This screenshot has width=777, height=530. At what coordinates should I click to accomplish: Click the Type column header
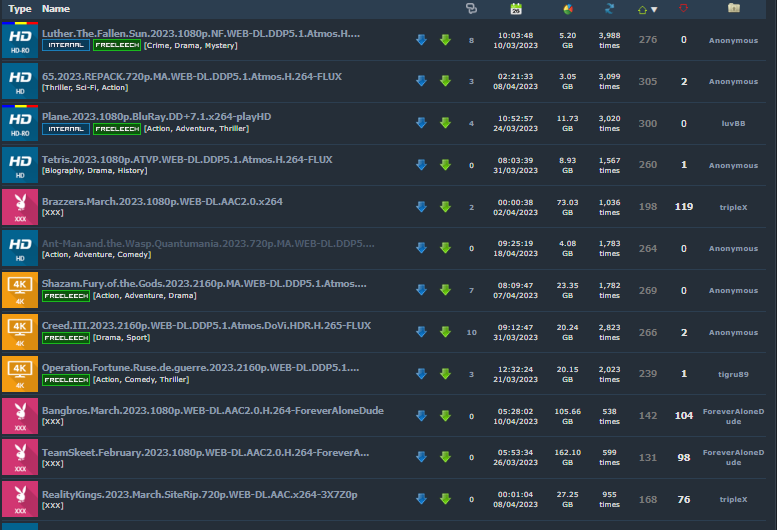[20, 9]
